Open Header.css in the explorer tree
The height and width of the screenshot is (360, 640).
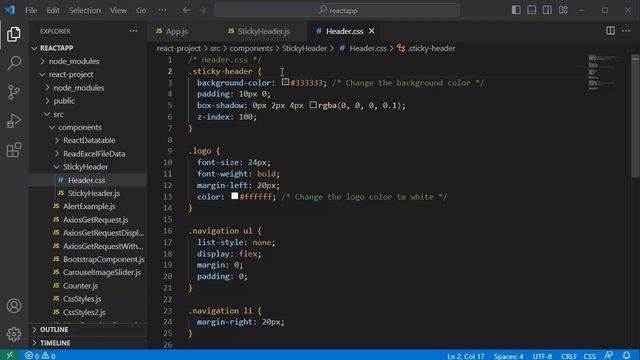click(87, 180)
